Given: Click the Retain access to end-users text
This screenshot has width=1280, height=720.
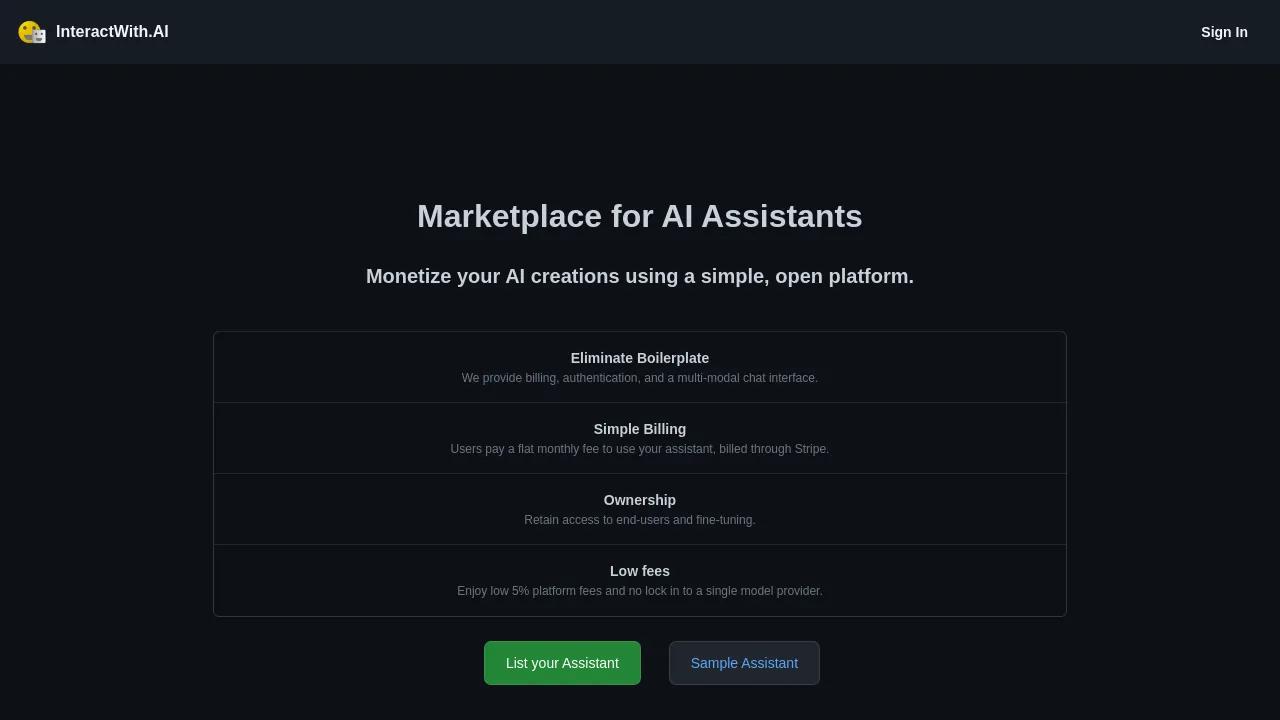Looking at the screenshot, I should pyautogui.click(x=640, y=520).
